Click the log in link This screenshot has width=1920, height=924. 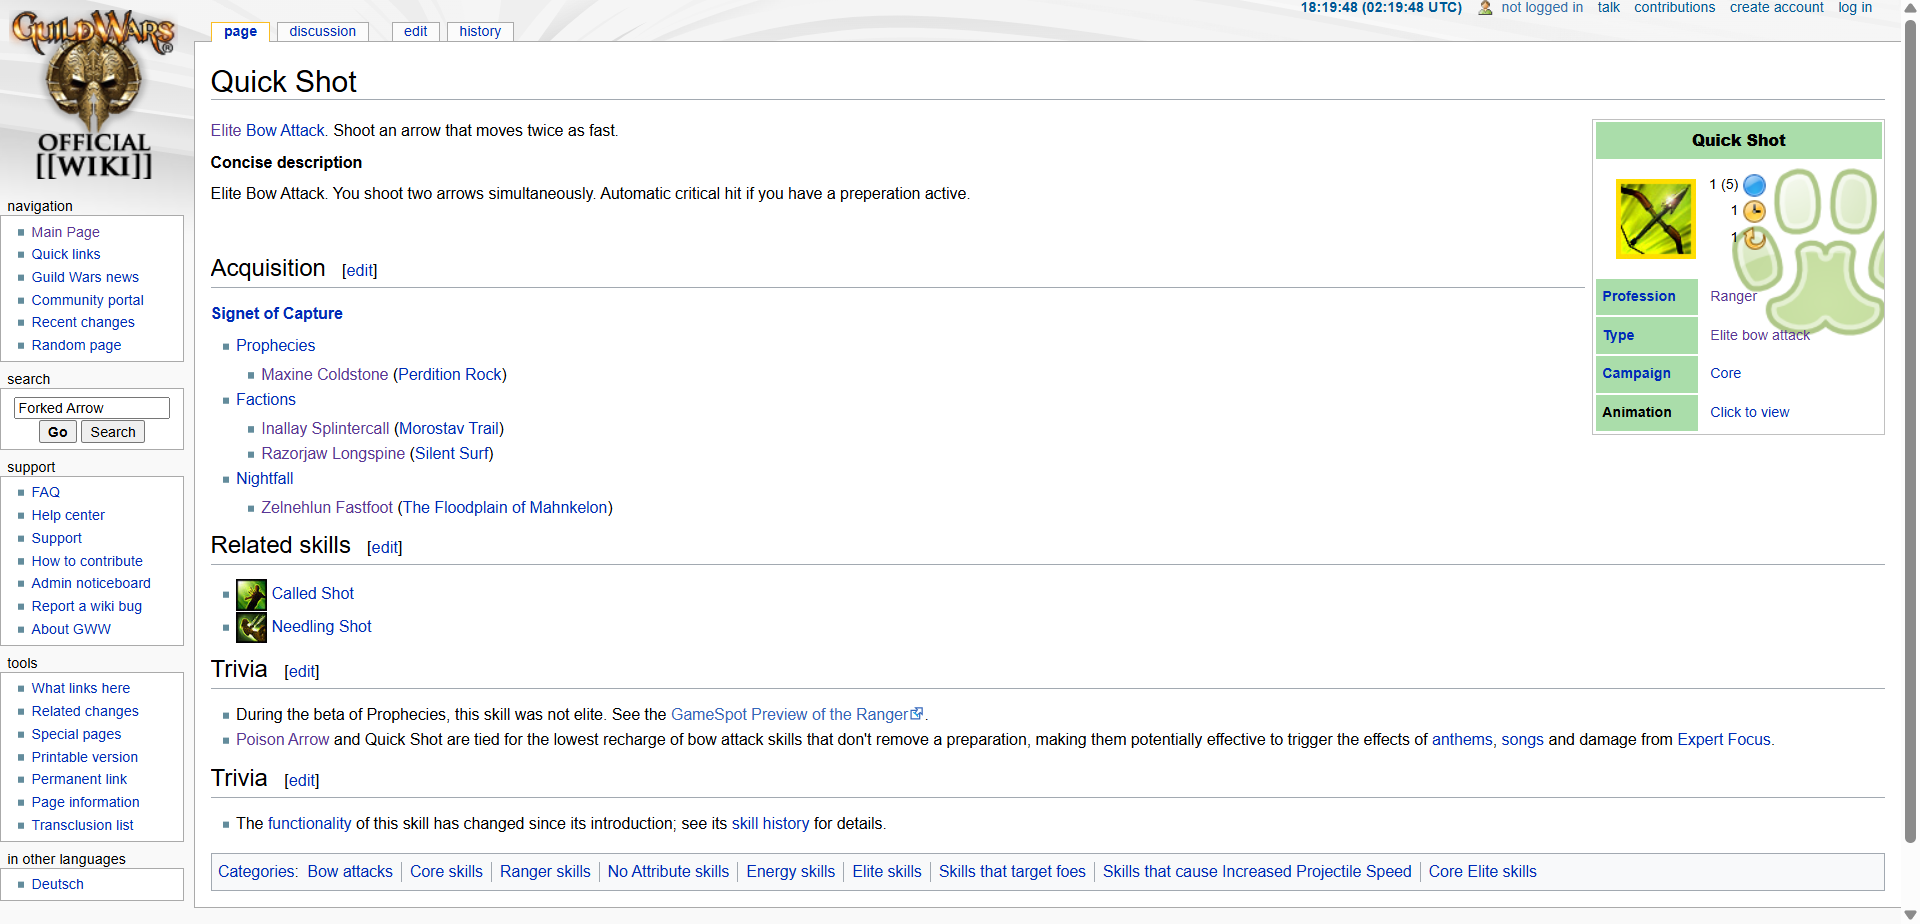coord(1855,8)
